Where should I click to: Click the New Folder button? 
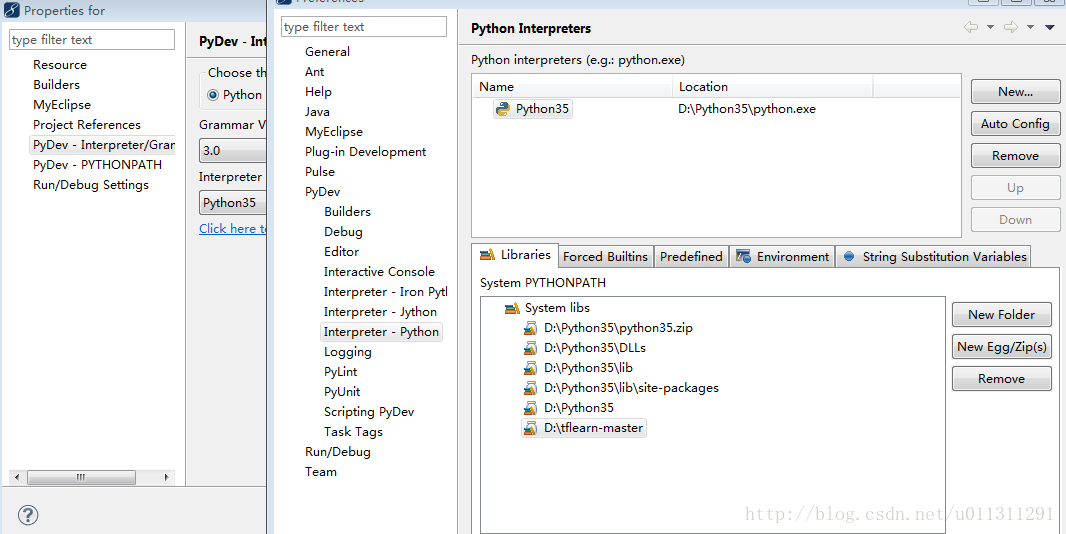(x=1001, y=314)
